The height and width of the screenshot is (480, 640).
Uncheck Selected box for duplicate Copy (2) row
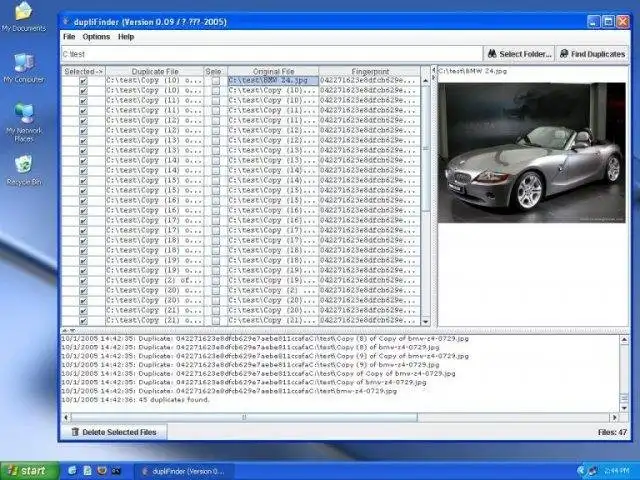tap(83, 281)
